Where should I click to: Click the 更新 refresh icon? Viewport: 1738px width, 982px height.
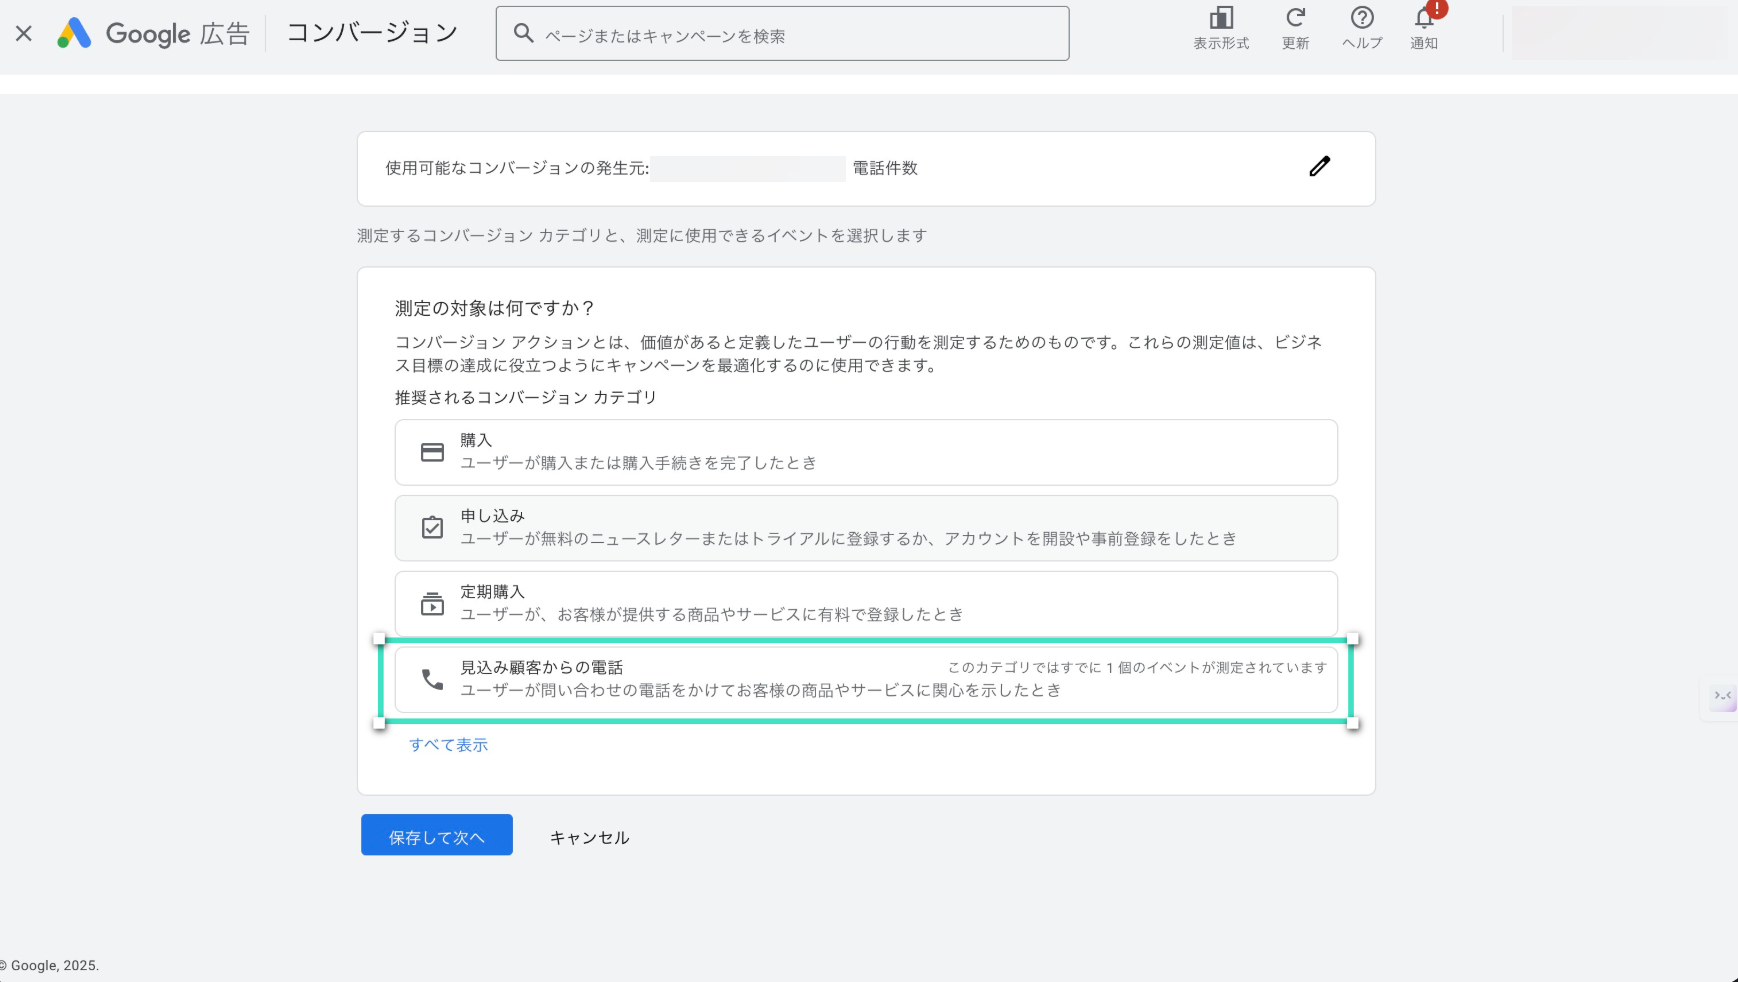1295,19
